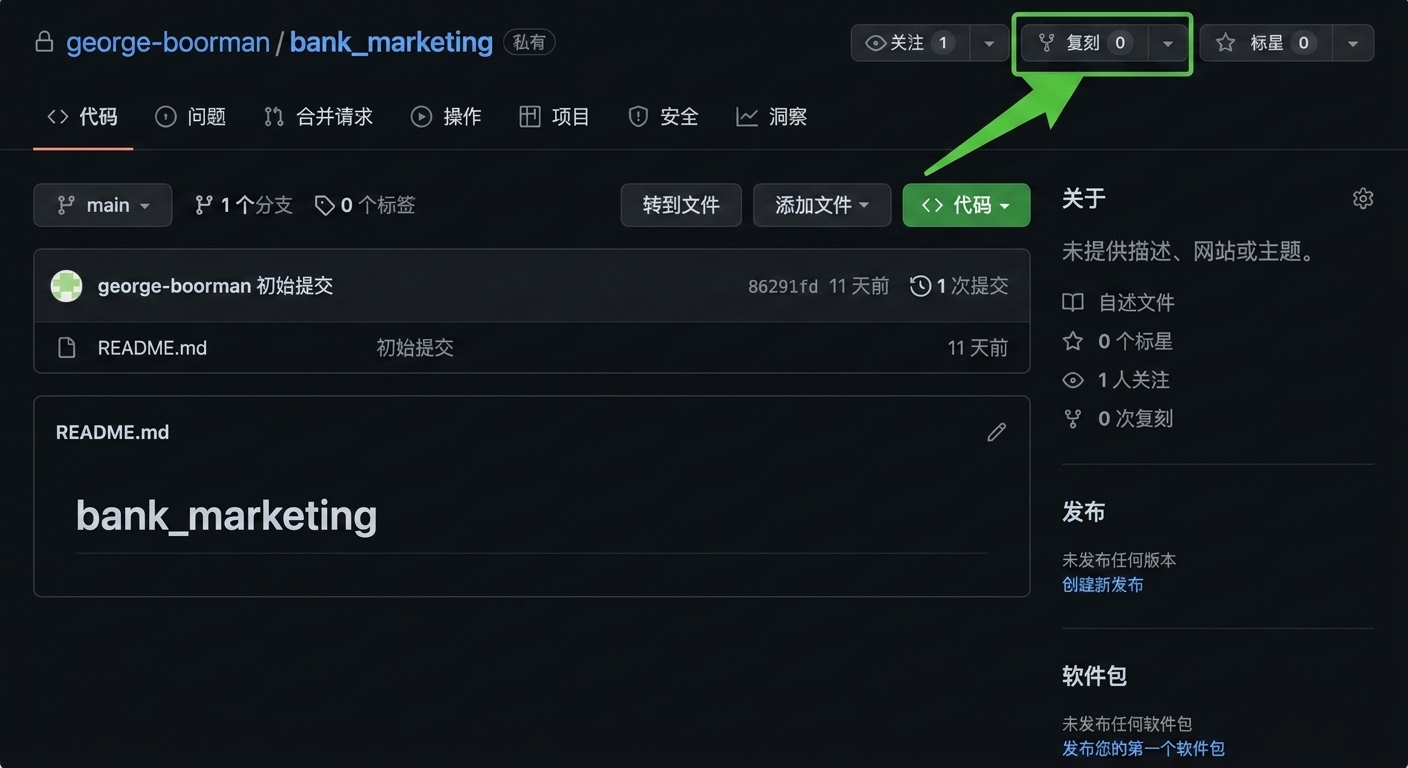Open commit author george-boorman link
Image resolution: width=1408 pixels, height=768 pixels.
pyautogui.click(x=174, y=286)
